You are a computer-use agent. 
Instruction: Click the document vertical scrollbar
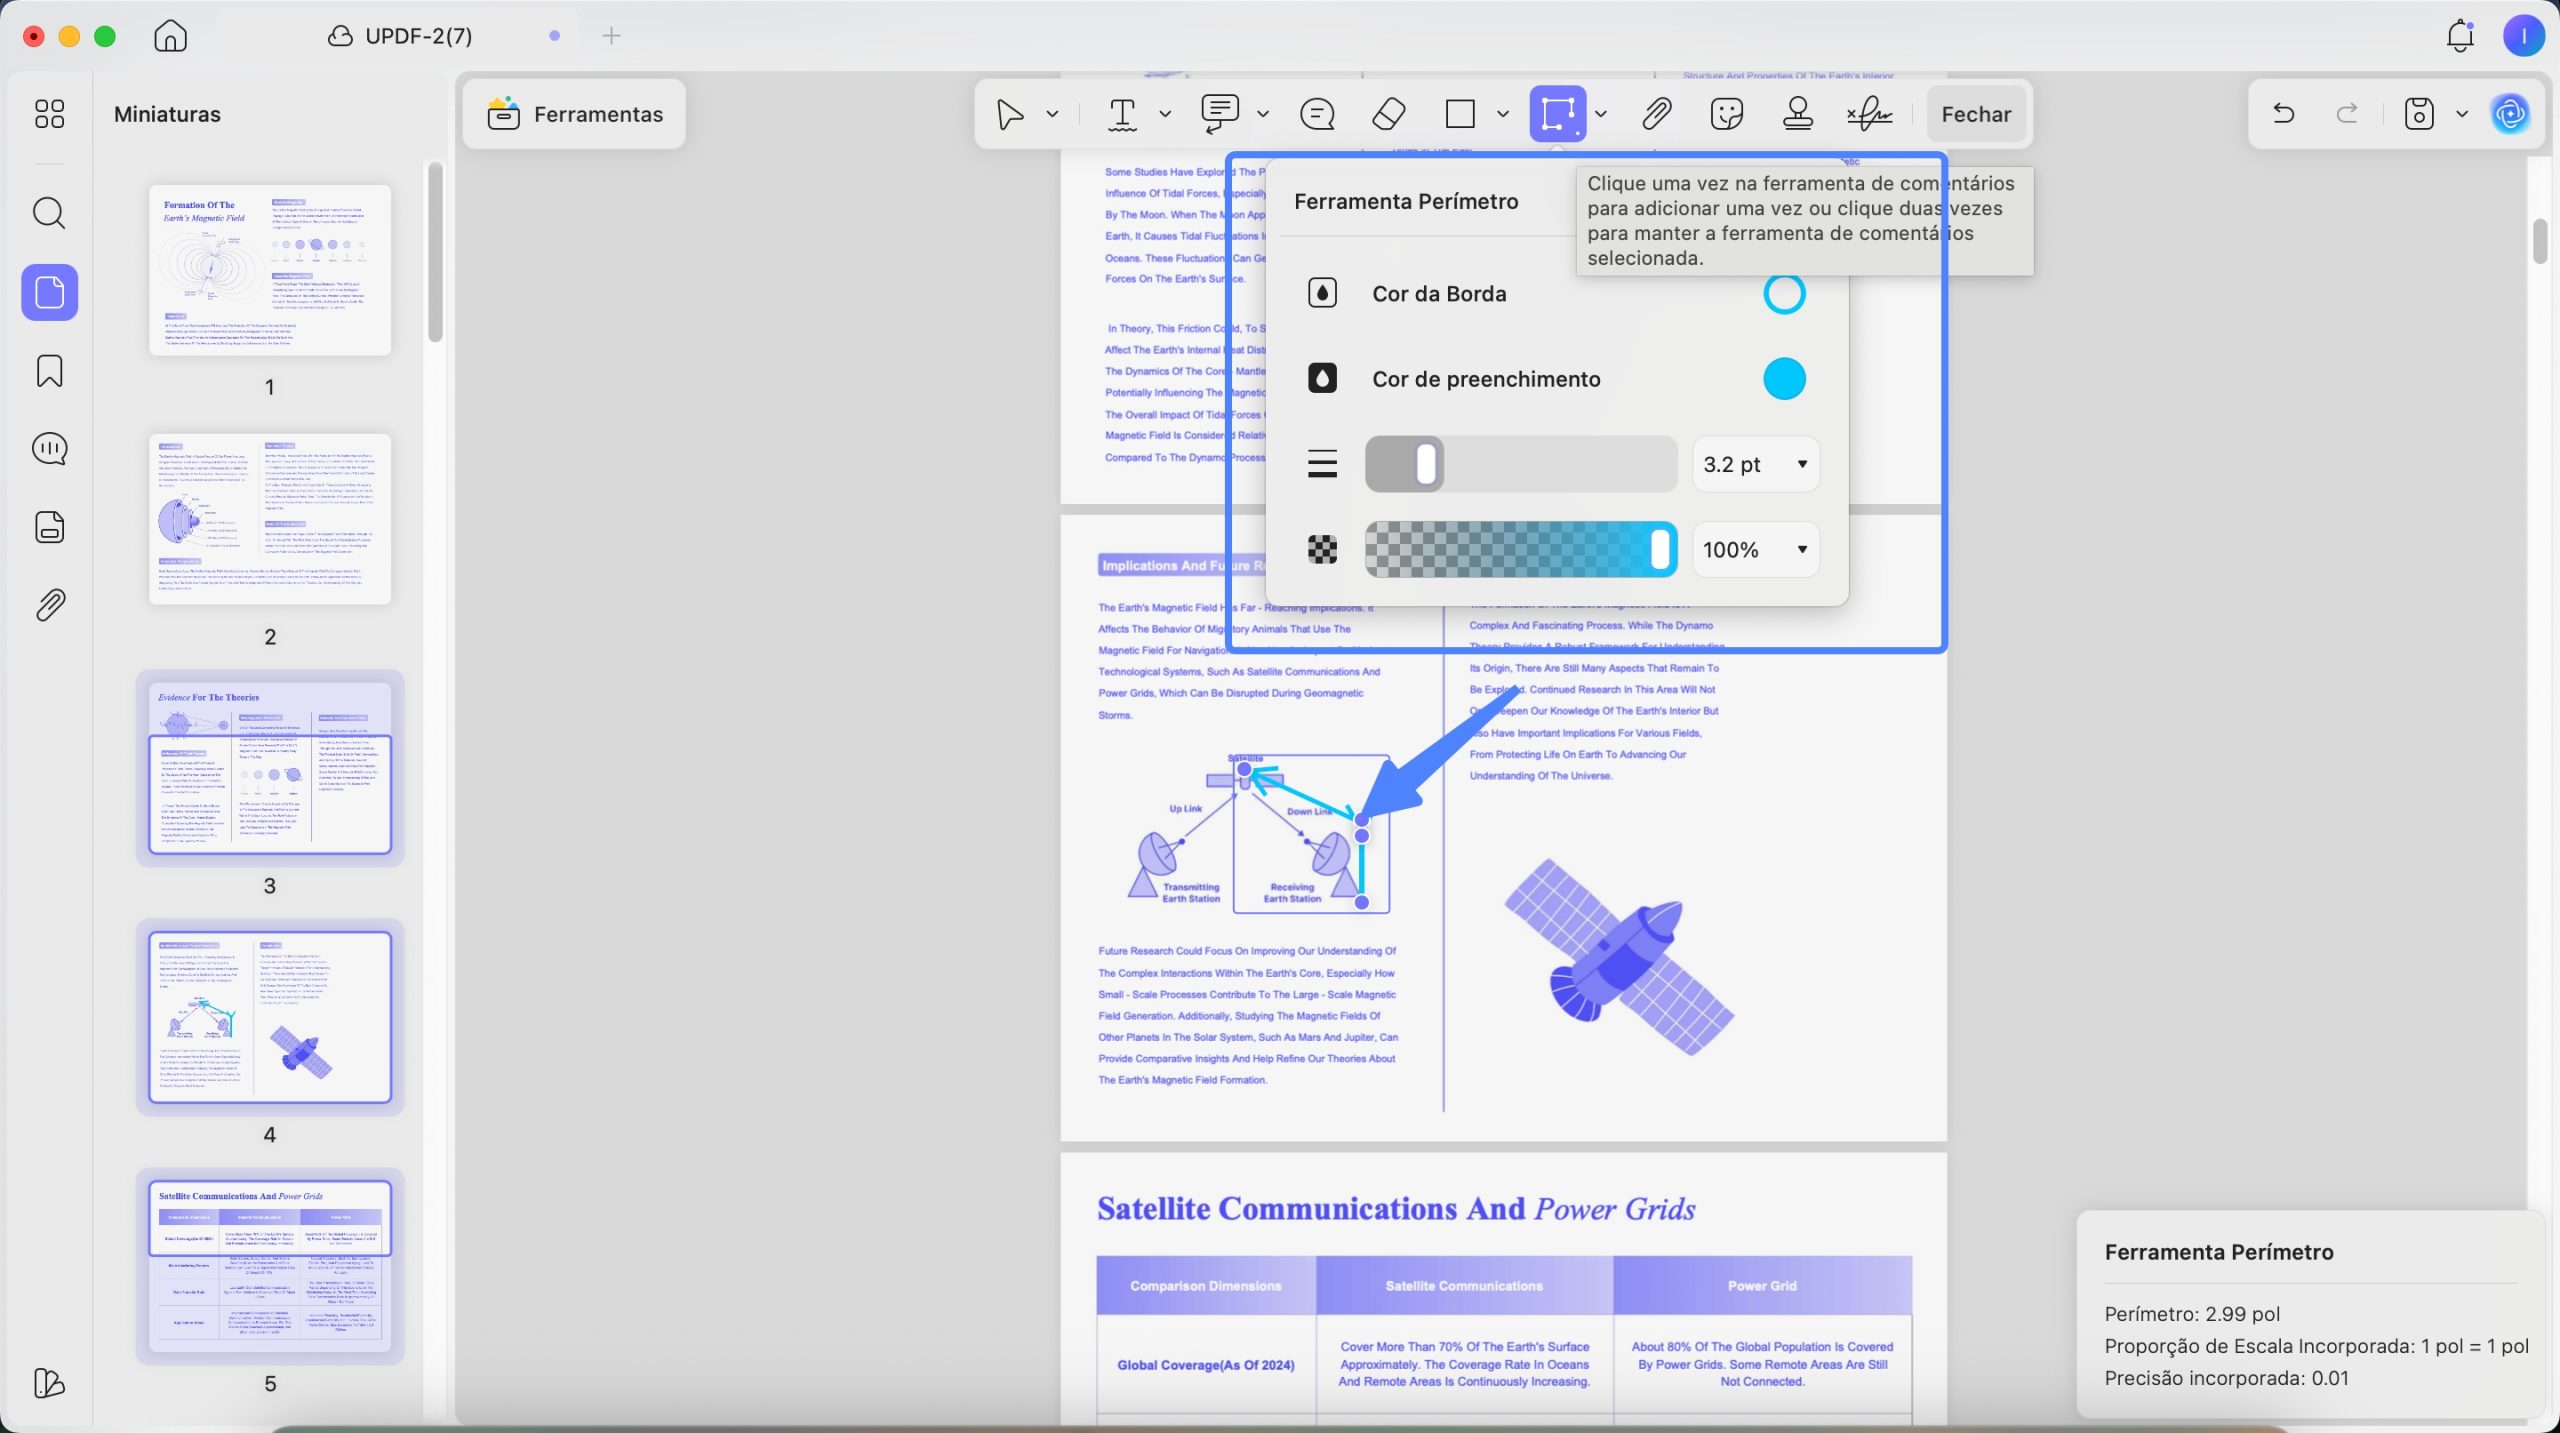coord(2541,241)
